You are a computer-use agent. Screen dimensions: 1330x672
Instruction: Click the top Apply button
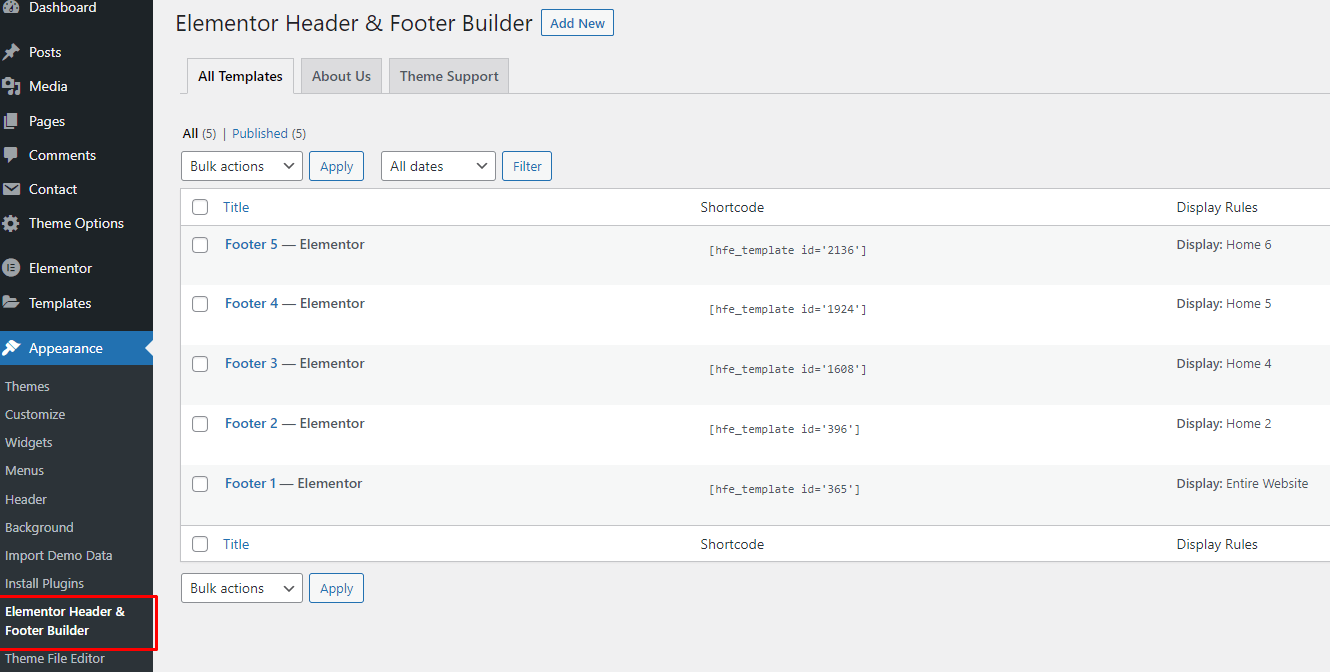coord(336,166)
